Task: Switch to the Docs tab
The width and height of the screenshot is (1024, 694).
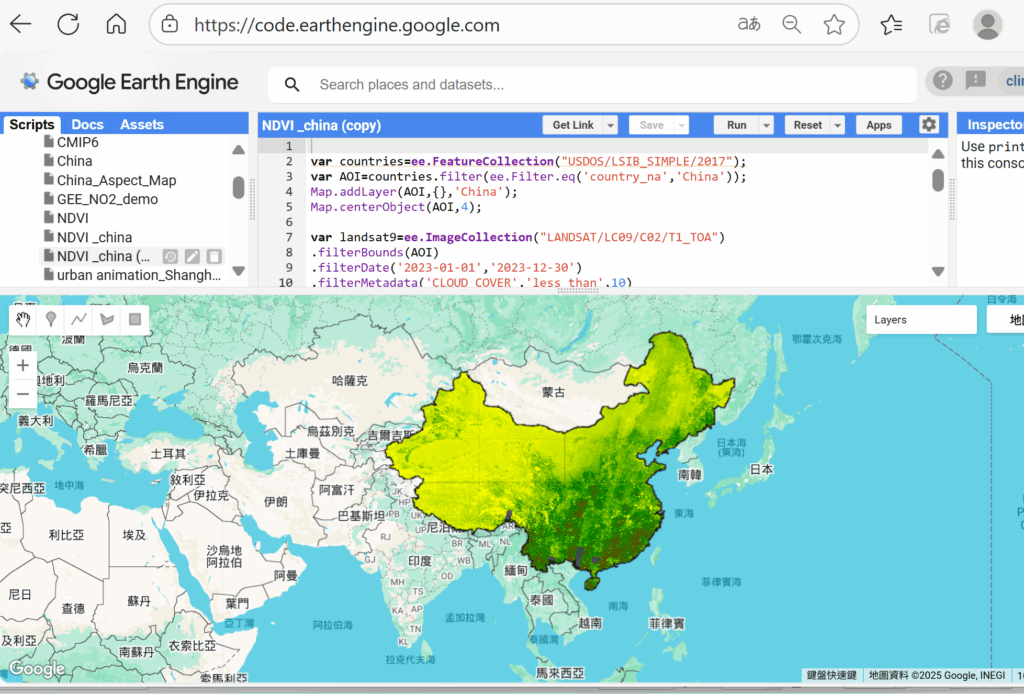Action: coord(87,125)
